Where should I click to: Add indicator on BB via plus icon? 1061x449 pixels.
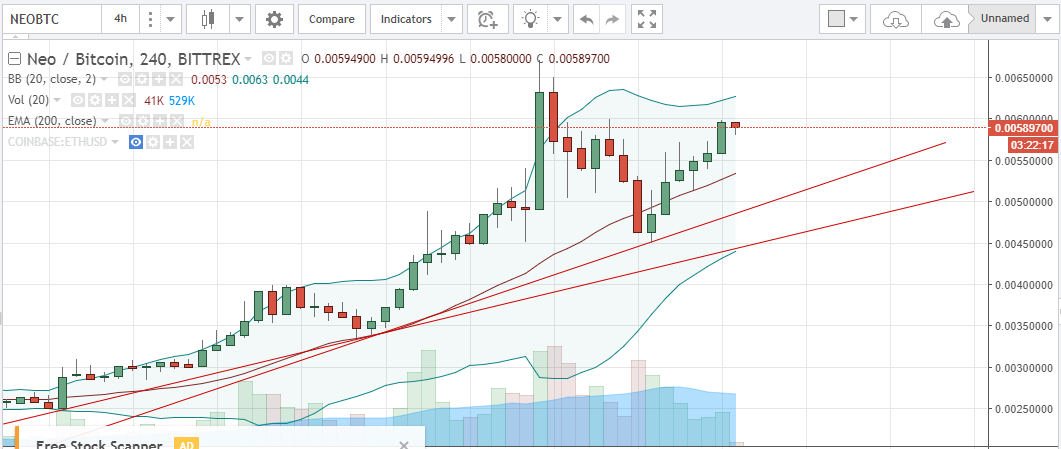(x=160, y=80)
